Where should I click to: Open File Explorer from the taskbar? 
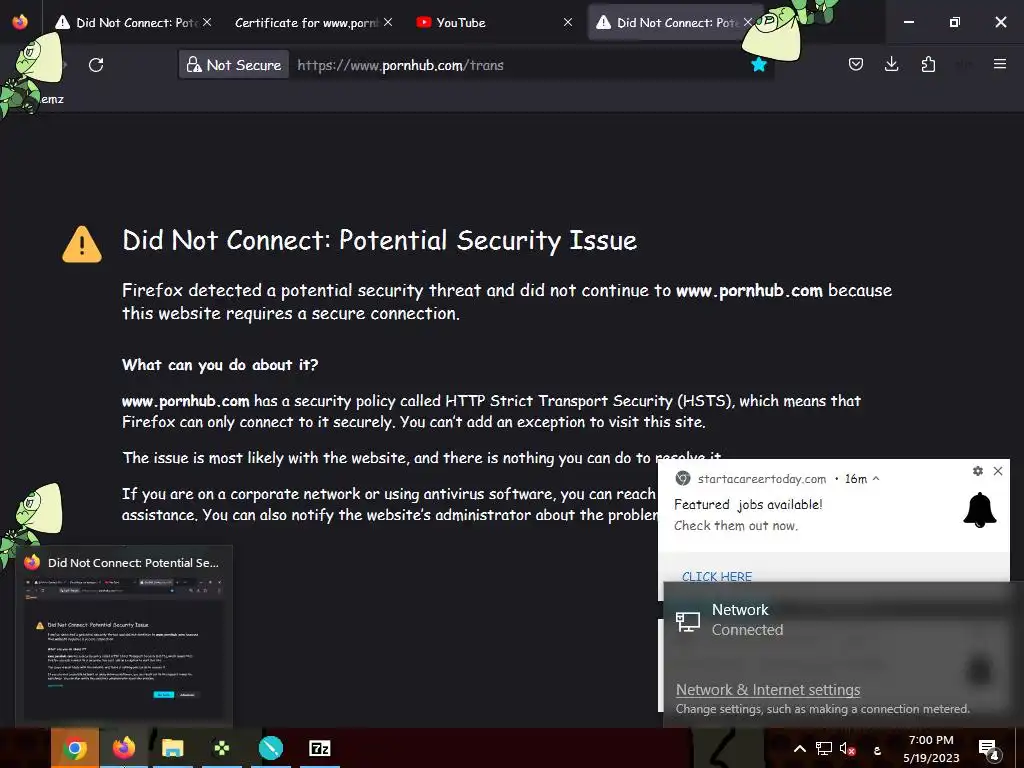pyautogui.click(x=172, y=748)
